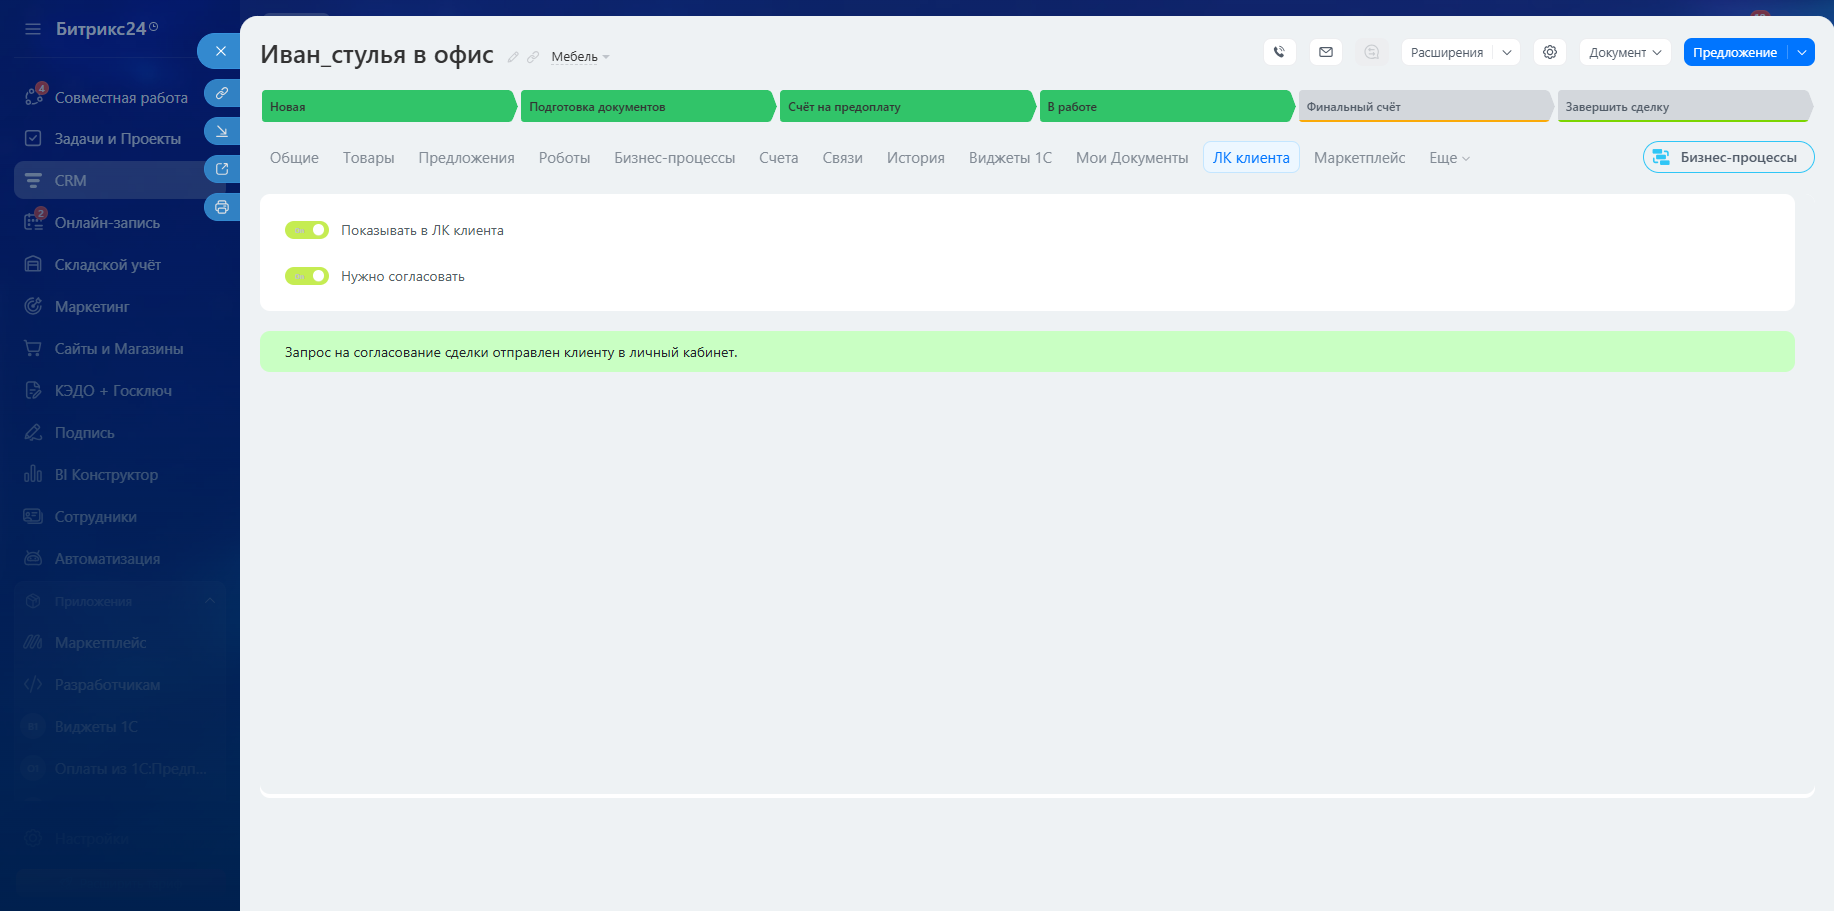Set deal stage to Подготовка документов
Screen dimensions: 1834x911
648,106
